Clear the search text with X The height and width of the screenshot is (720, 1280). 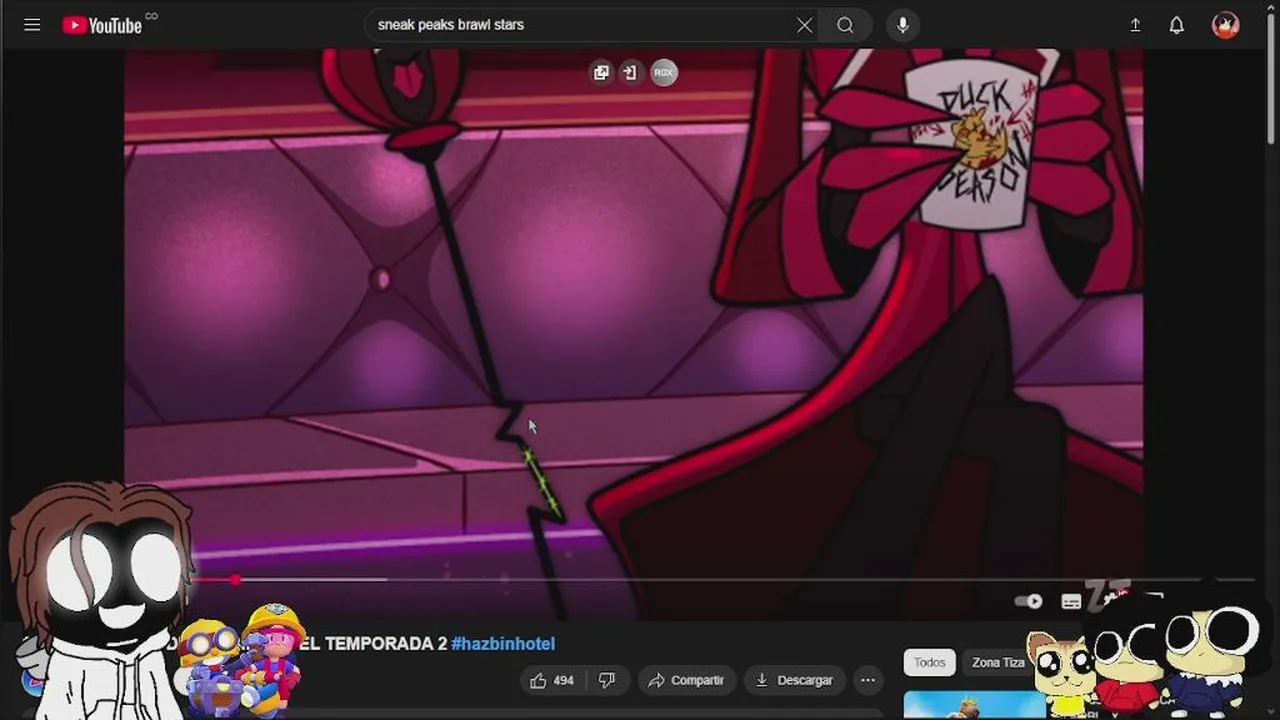click(804, 25)
